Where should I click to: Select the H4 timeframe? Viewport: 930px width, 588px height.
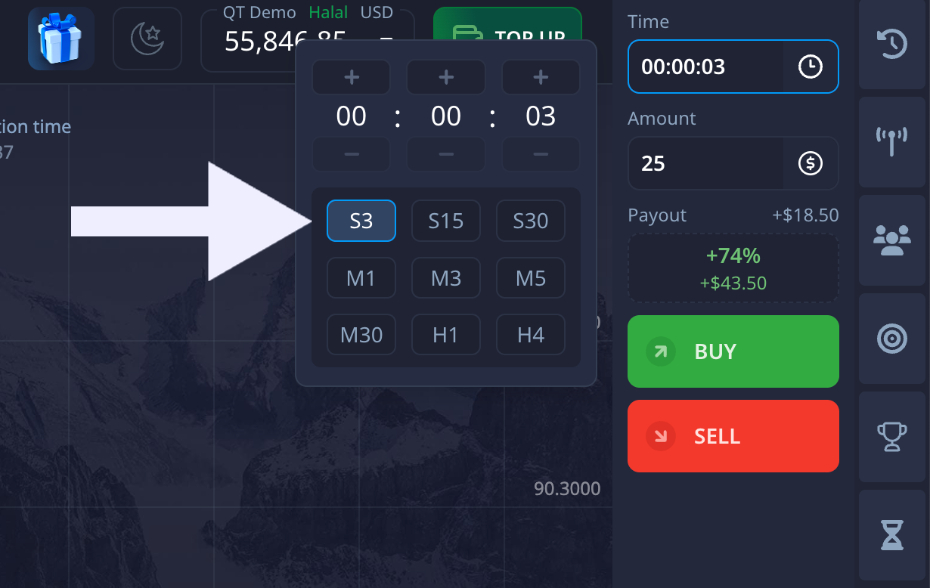(x=531, y=335)
